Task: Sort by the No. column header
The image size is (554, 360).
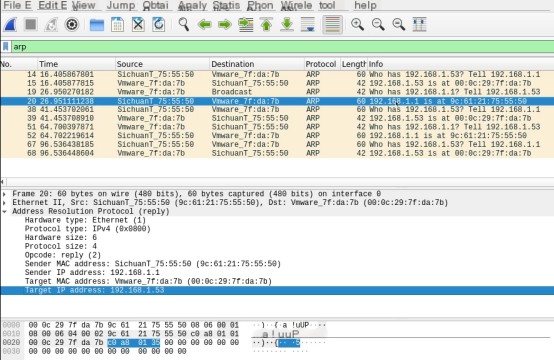Action: click(x=19, y=64)
